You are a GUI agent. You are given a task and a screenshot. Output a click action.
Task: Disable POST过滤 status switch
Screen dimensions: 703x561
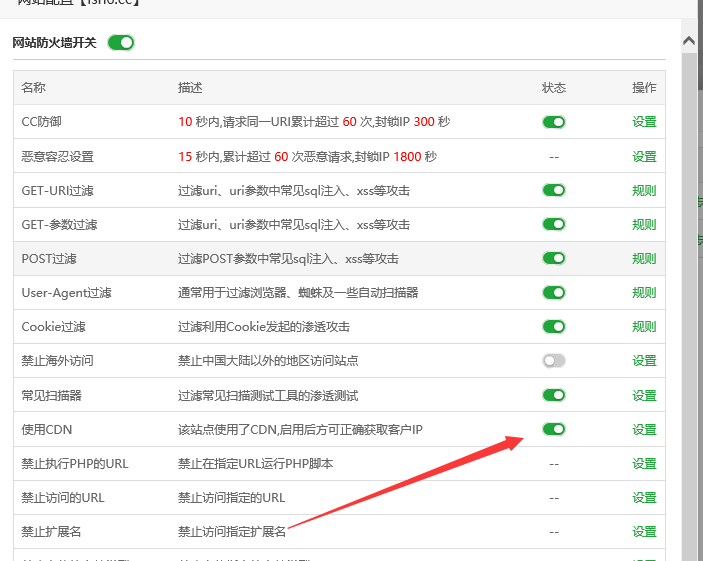pos(553,258)
